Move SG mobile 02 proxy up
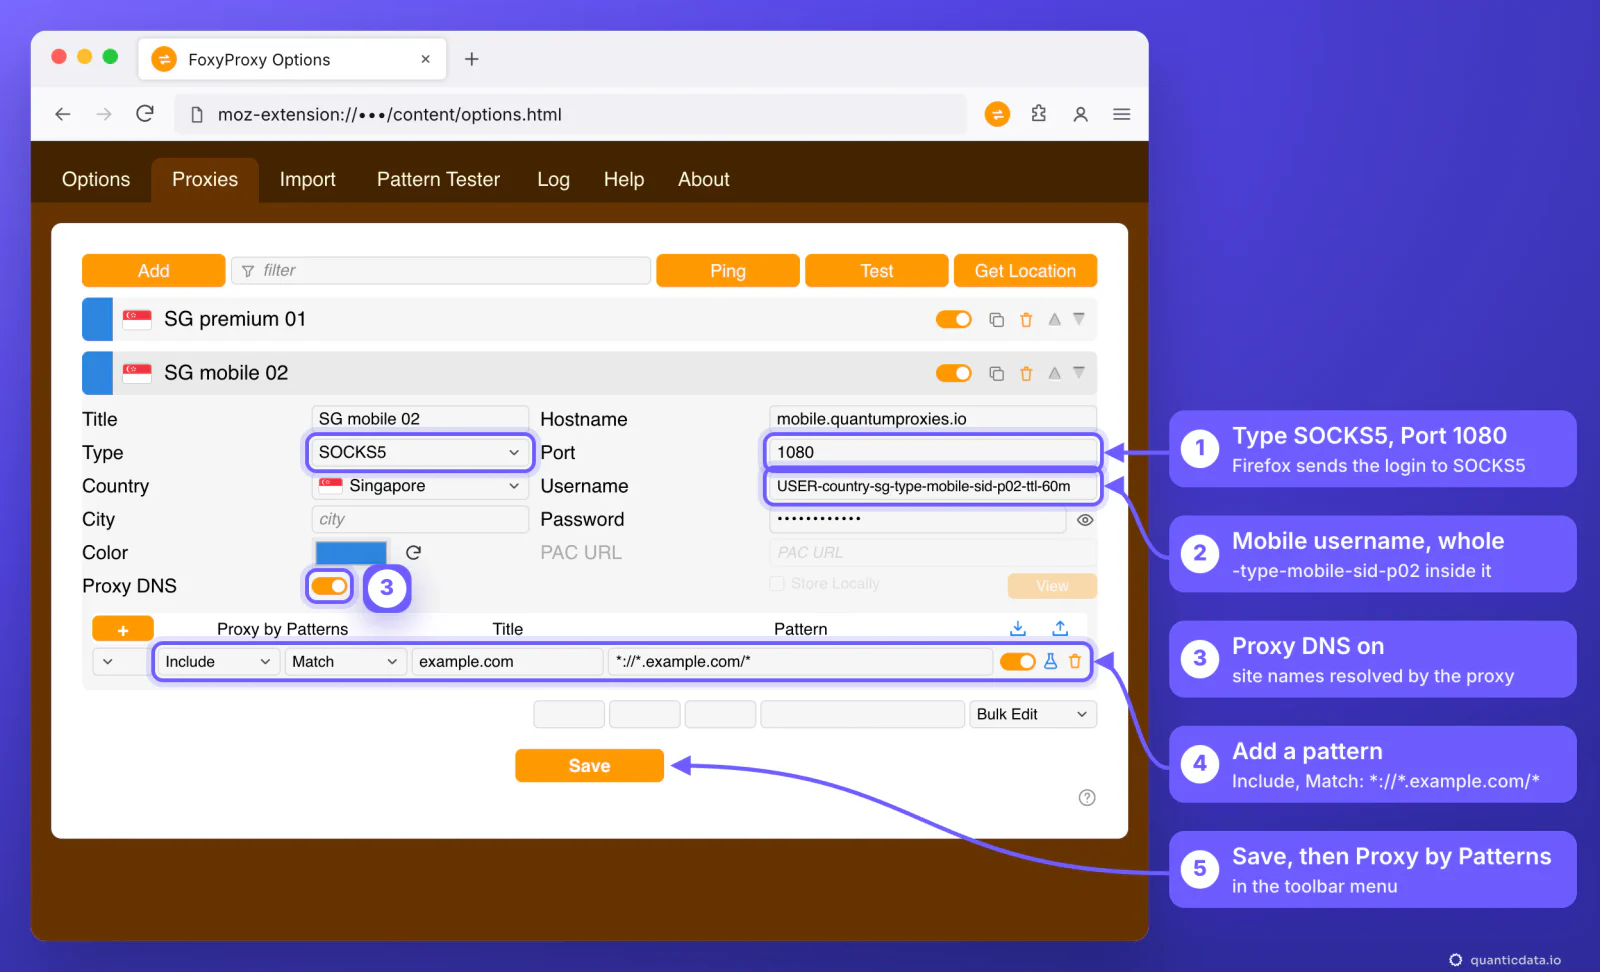The width and height of the screenshot is (1600, 972). click(1054, 373)
